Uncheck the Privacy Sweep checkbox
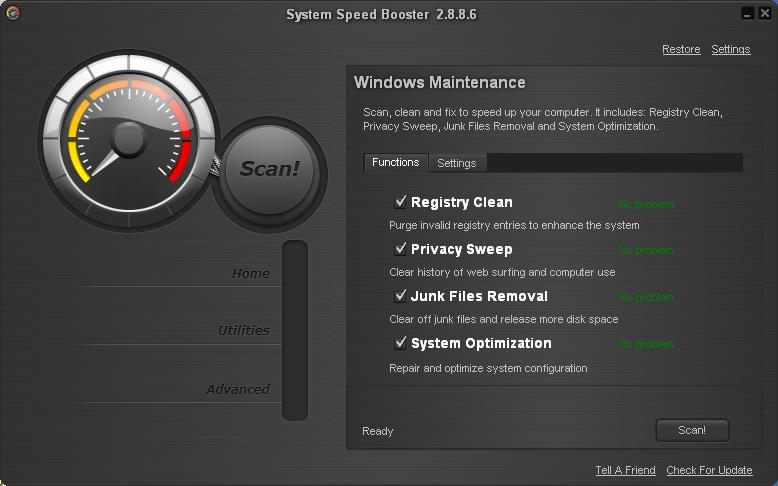778x486 pixels. pos(400,248)
